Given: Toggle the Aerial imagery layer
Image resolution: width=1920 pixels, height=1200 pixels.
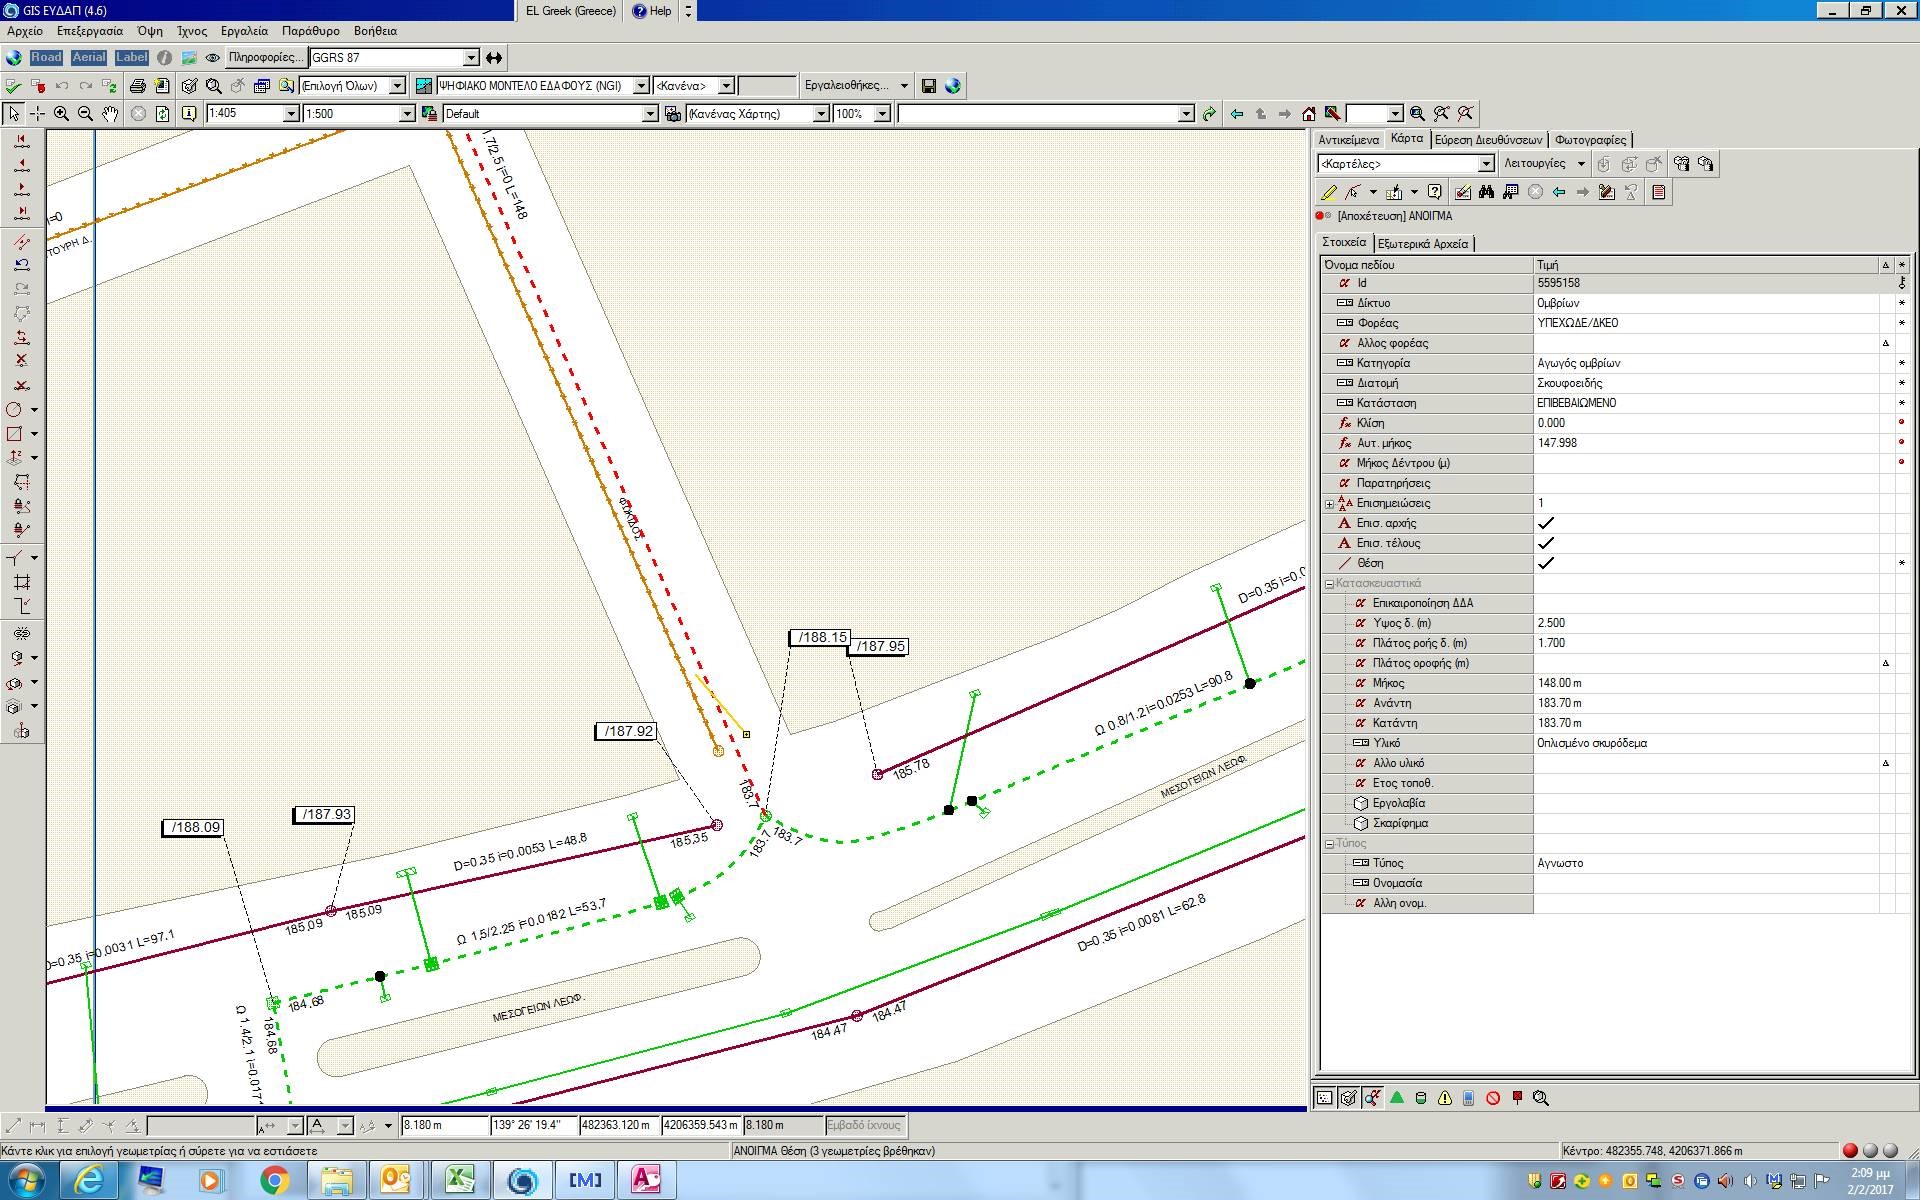Looking at the screenshot, I should (x=89, y=58).
